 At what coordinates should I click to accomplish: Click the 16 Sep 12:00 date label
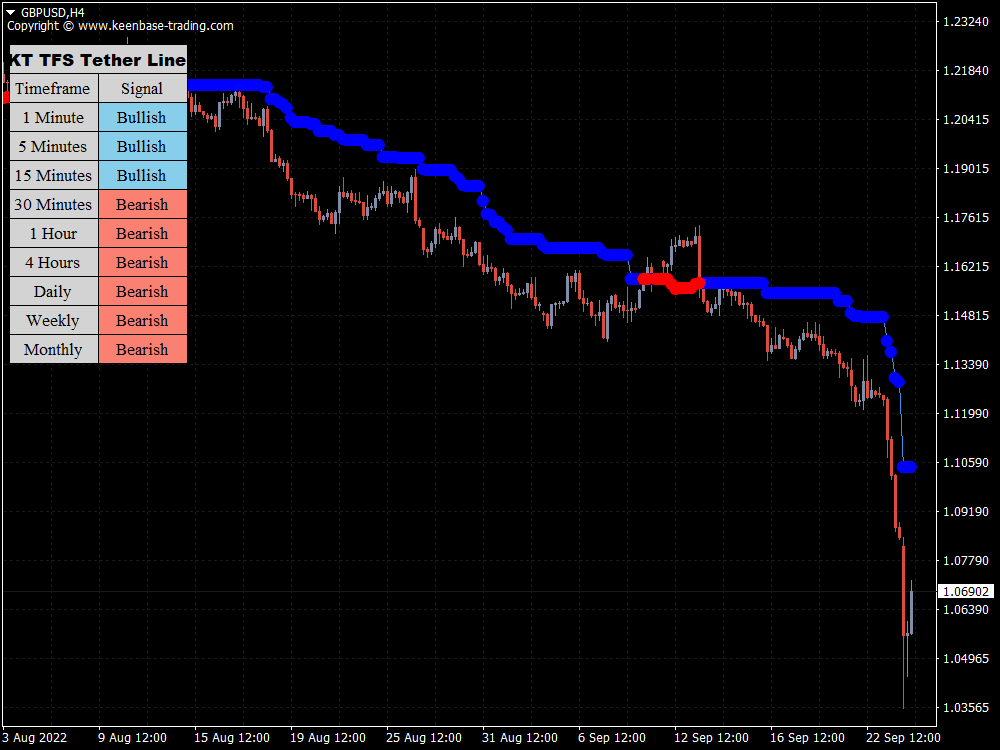pos(807,738)
